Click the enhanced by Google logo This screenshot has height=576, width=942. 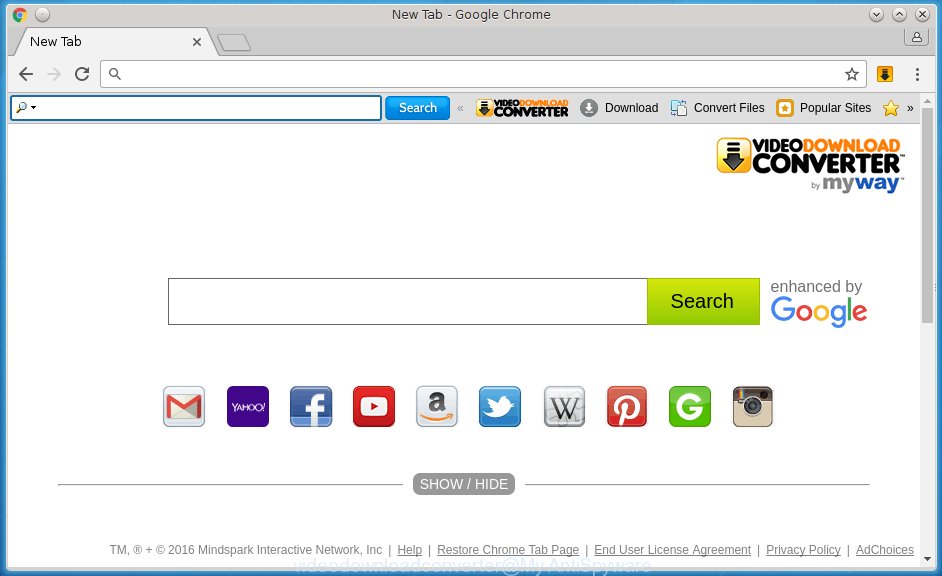tap(819, 303)
